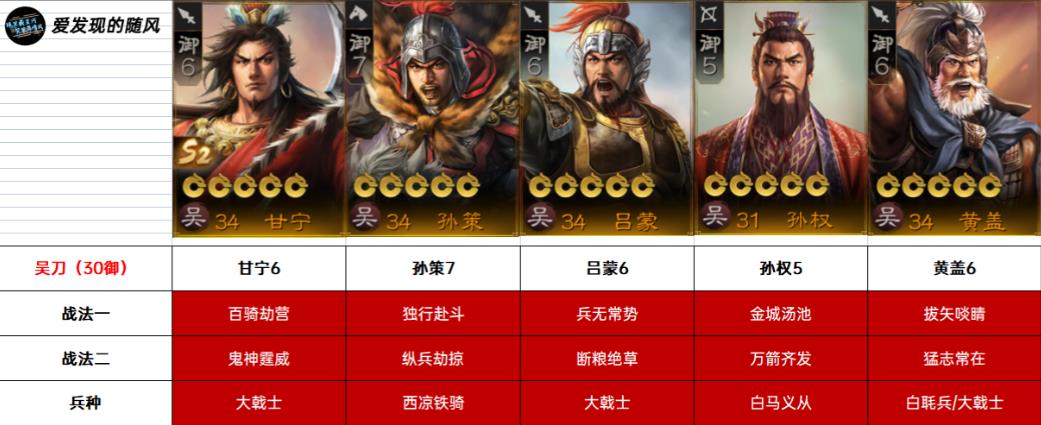Image resolution: width=1041 pixels, height=425 pixels.
Task: Select the 黄盖 hero portrait
Action: 954,118
